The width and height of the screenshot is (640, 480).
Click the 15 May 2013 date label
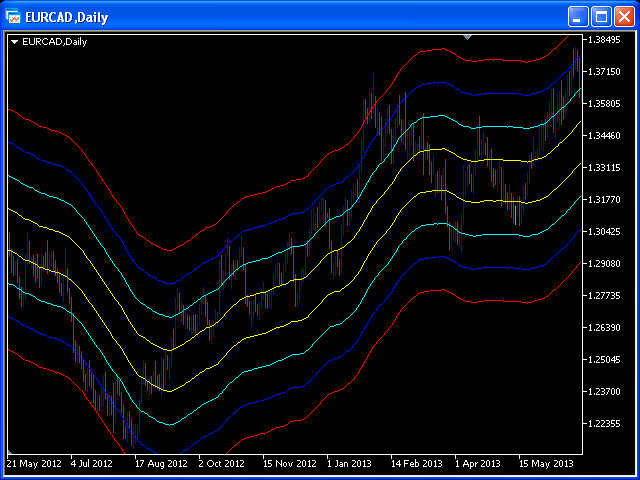coord(546,464)
